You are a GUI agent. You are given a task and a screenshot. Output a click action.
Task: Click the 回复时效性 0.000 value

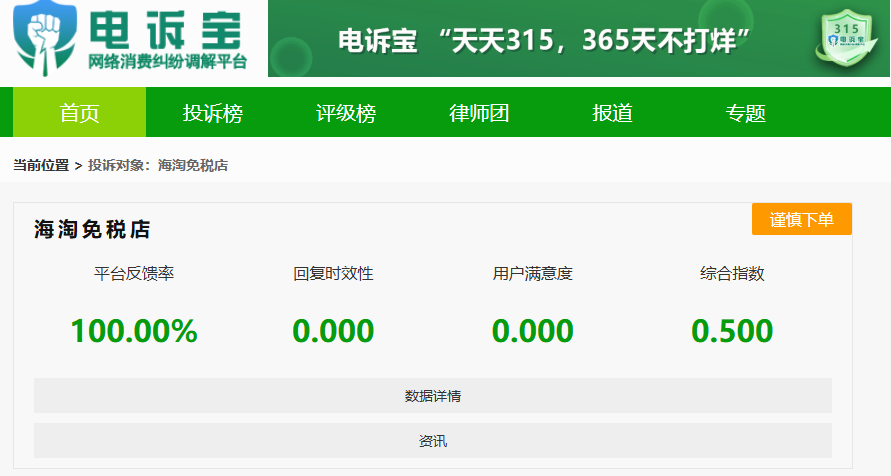coord(333,331)
